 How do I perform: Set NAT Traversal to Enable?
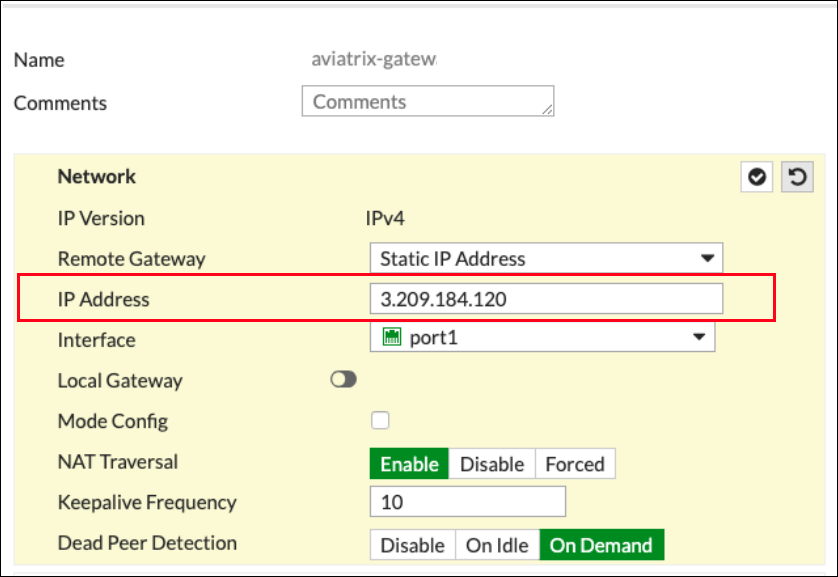409,464
